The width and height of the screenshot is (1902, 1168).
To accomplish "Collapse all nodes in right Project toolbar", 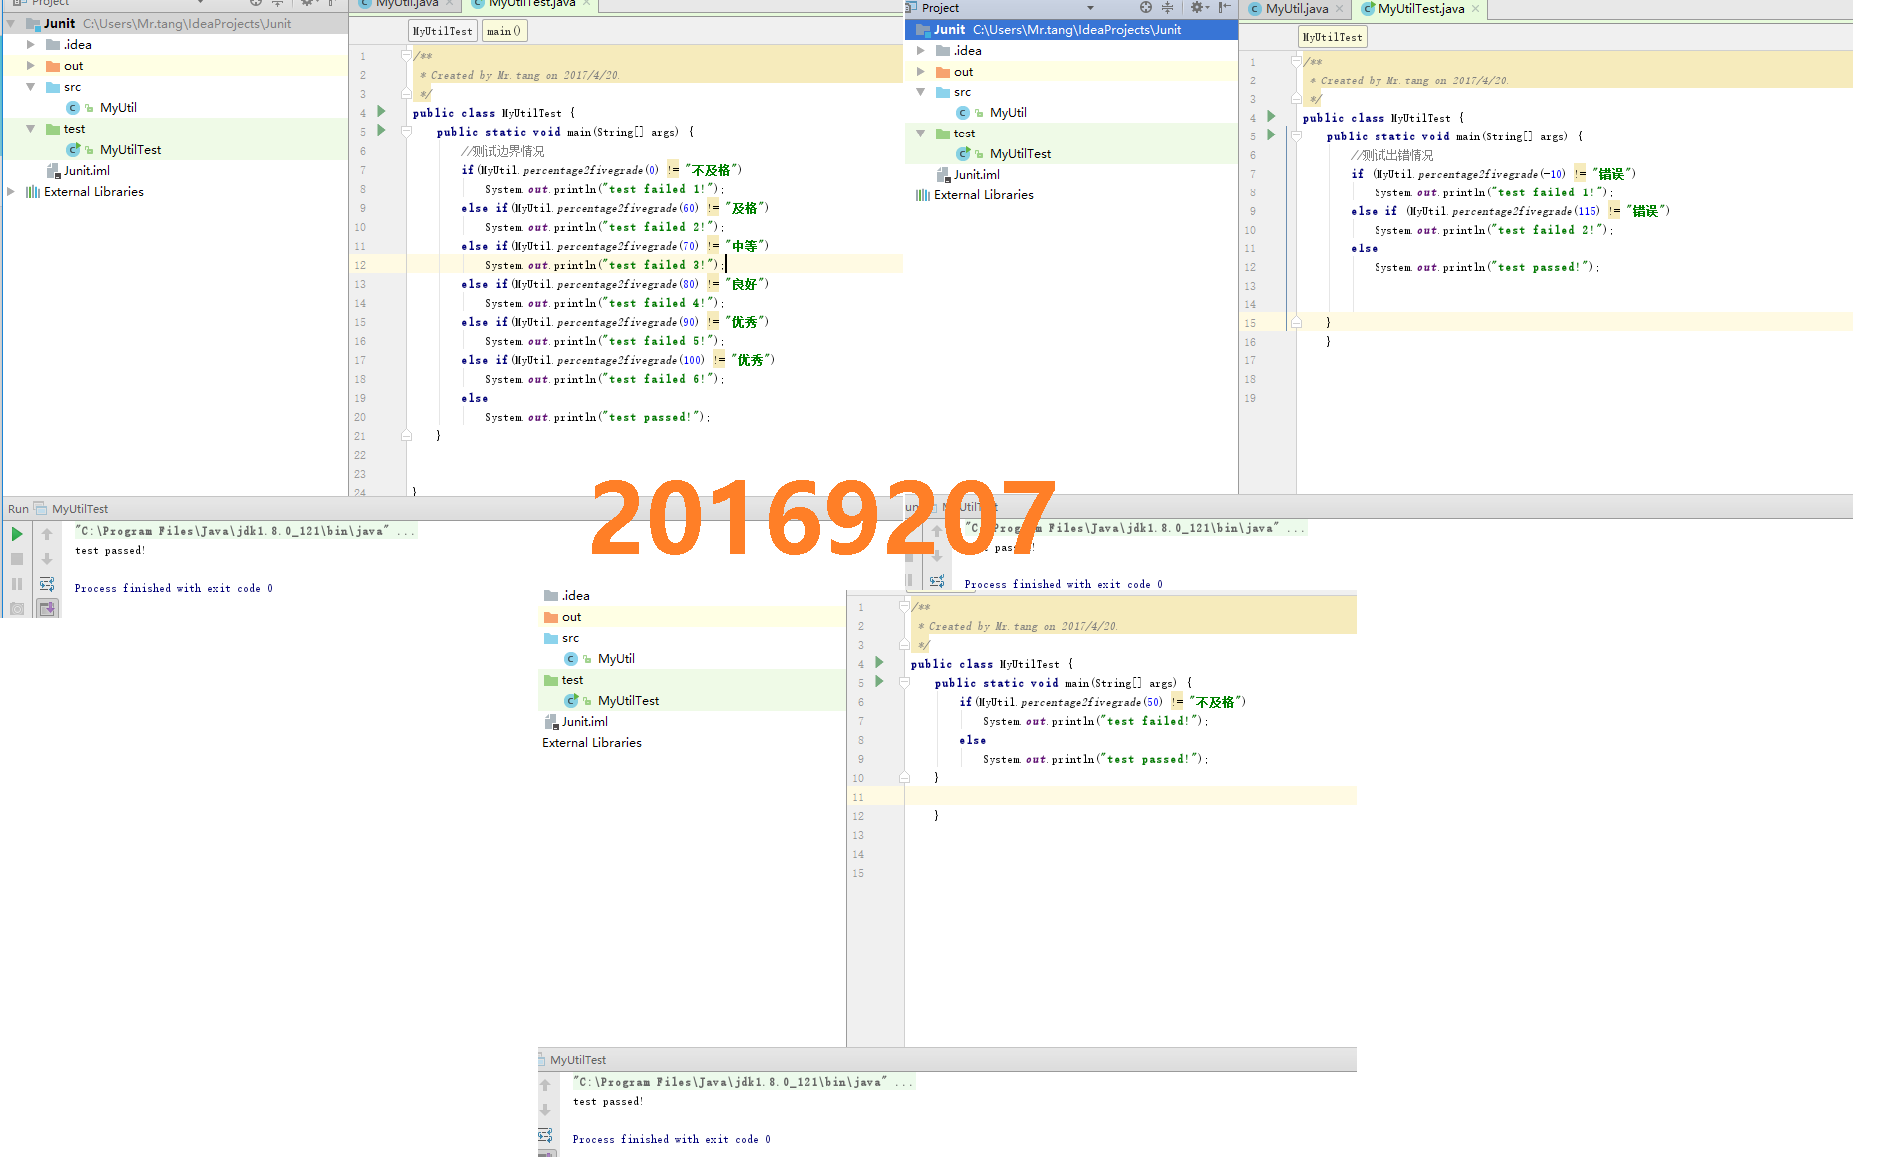I will 1167,7.
